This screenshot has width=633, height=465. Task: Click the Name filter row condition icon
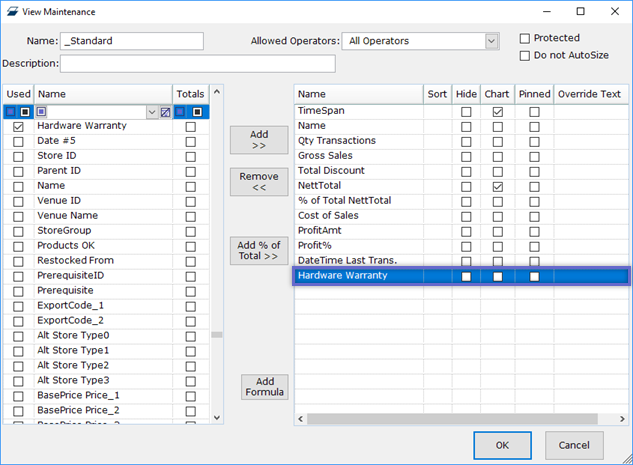point(42,112)
